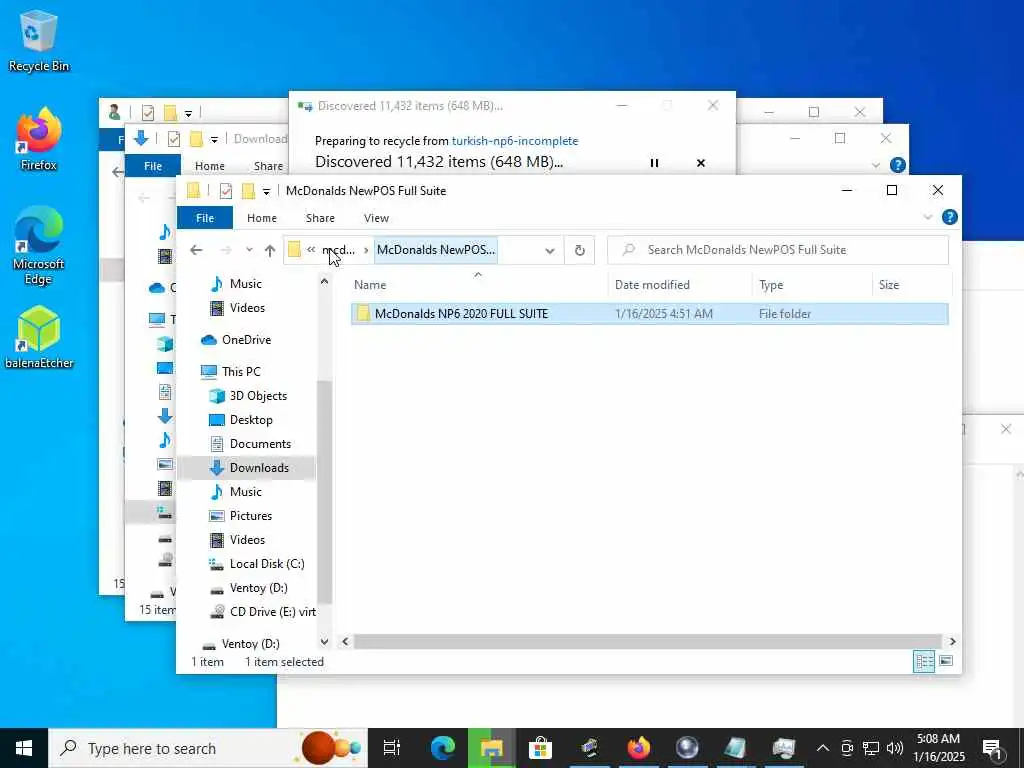Select 3D Objects in the navigation pane

tap(258, 396)
